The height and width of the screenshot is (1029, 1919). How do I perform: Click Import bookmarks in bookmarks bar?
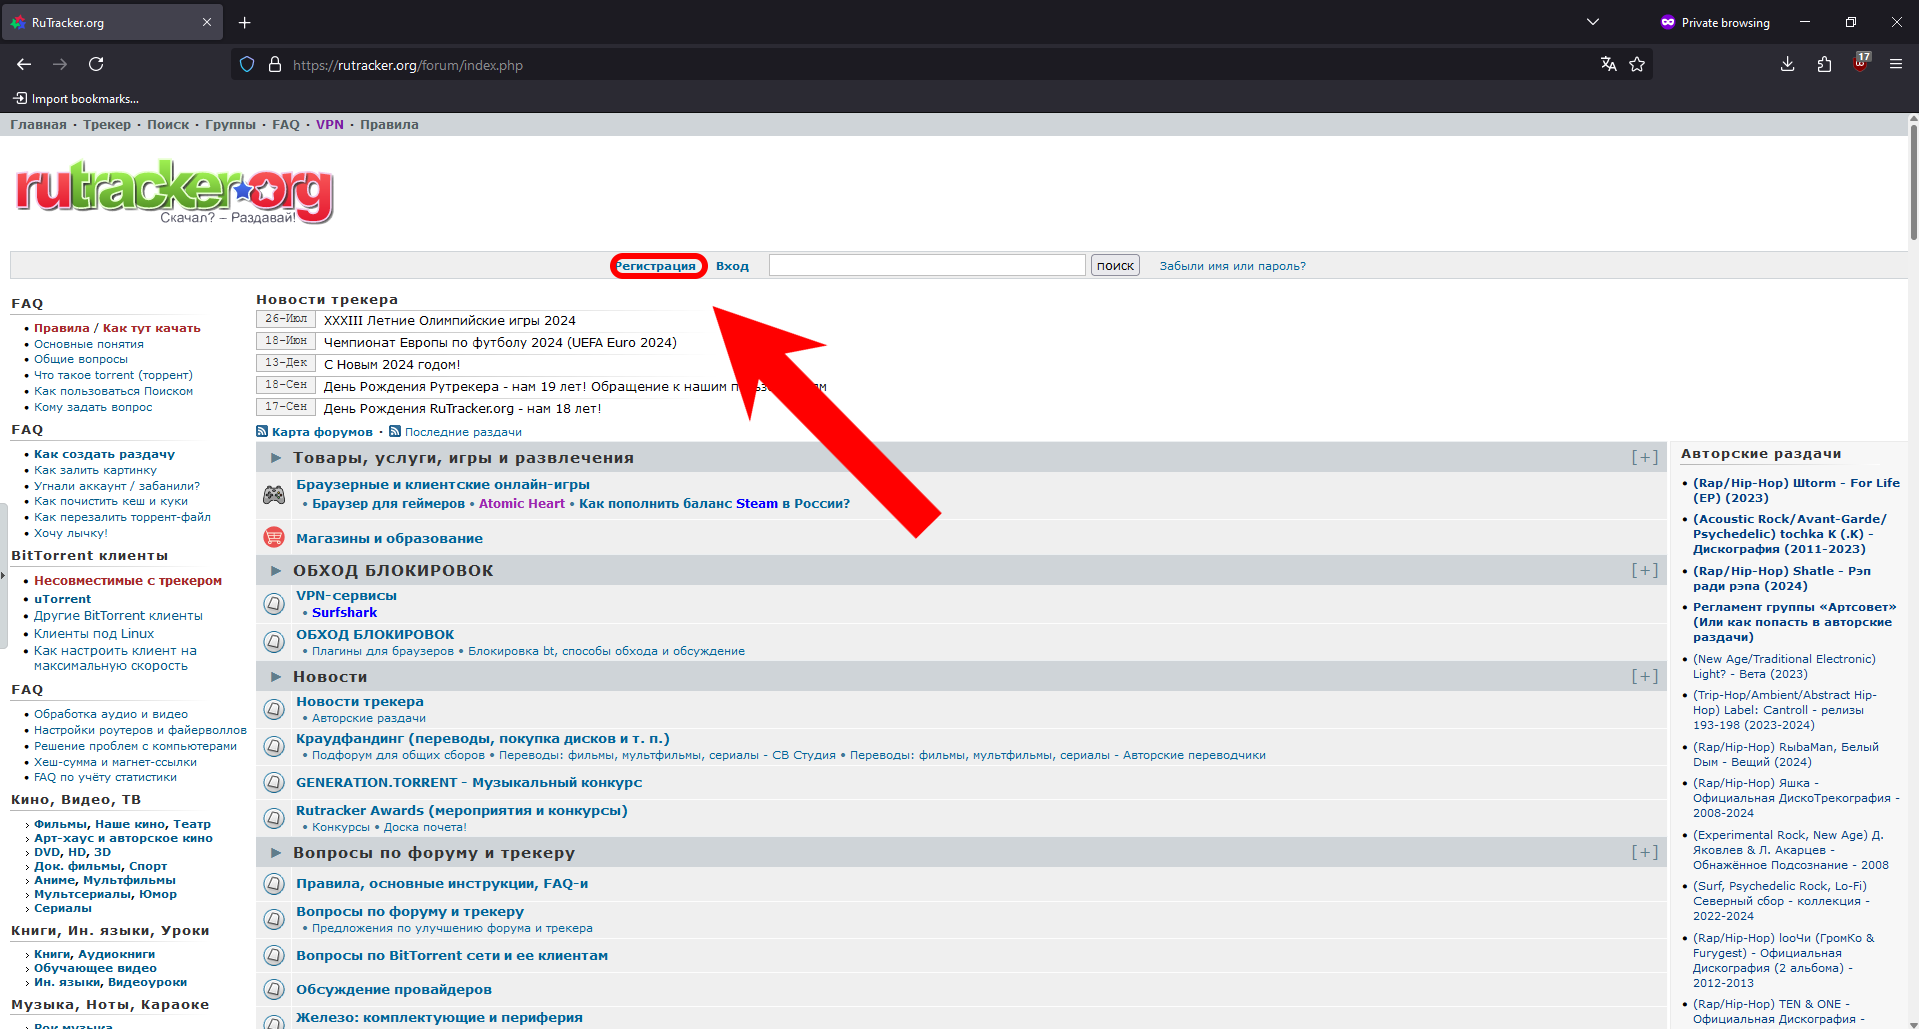pyautogui.click(x=76, y=99)
